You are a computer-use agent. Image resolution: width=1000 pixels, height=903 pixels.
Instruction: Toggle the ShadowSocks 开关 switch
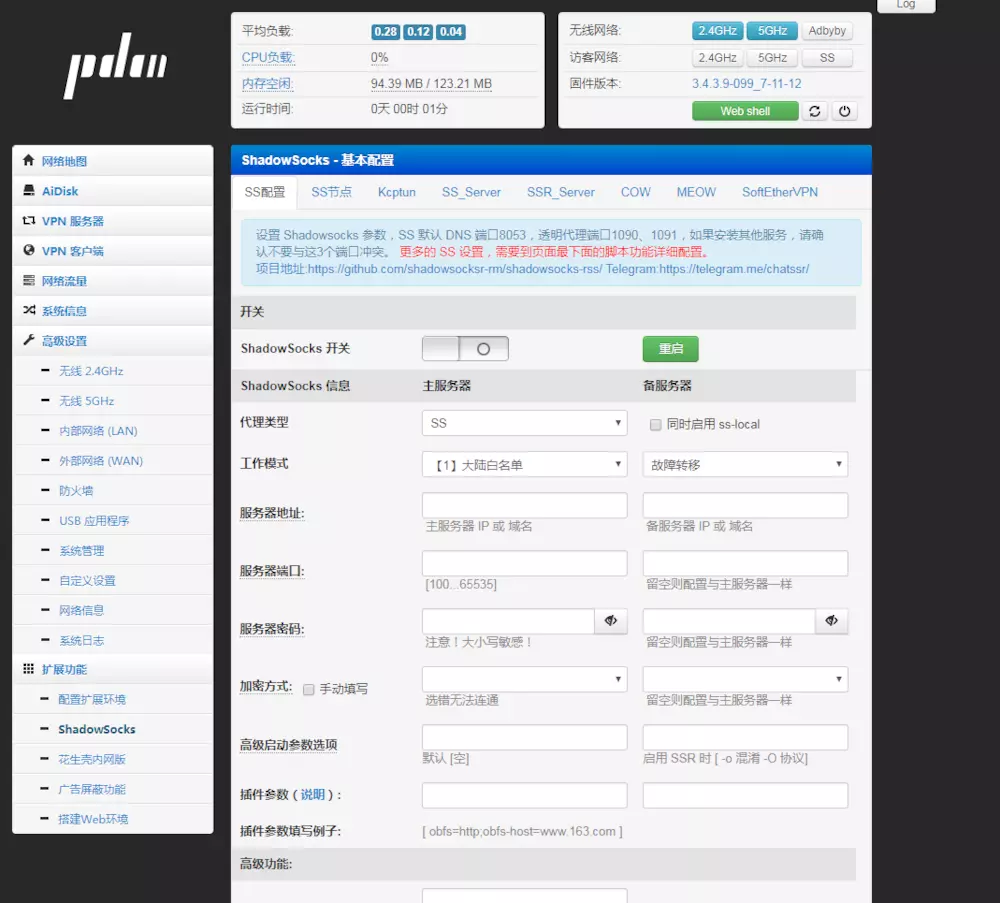[465, 349]
